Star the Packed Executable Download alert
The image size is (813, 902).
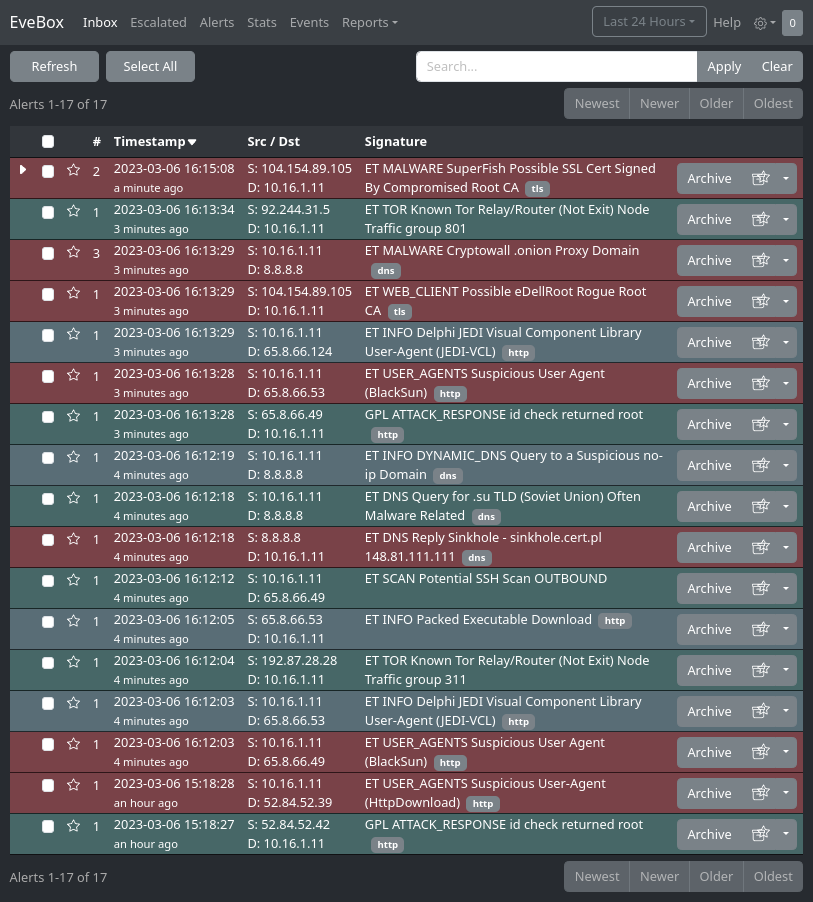point(73,622)
